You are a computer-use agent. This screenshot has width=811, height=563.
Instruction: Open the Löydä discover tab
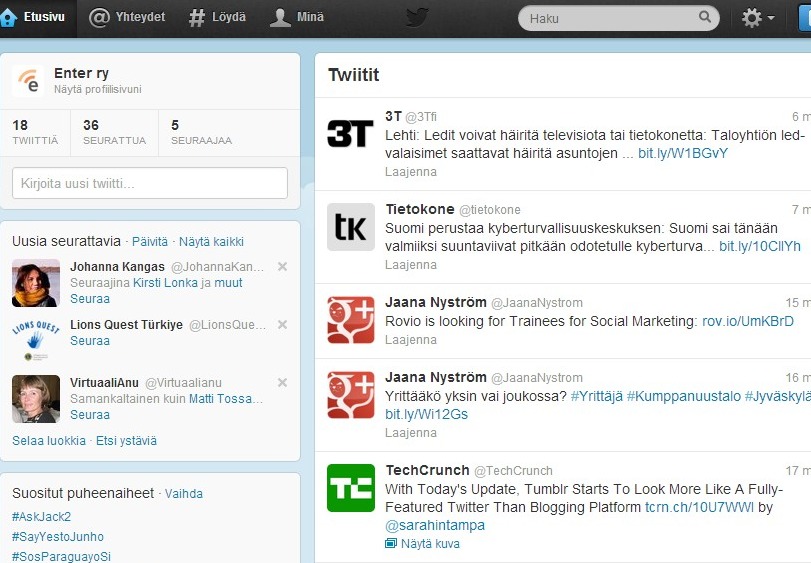click(217, 18)
